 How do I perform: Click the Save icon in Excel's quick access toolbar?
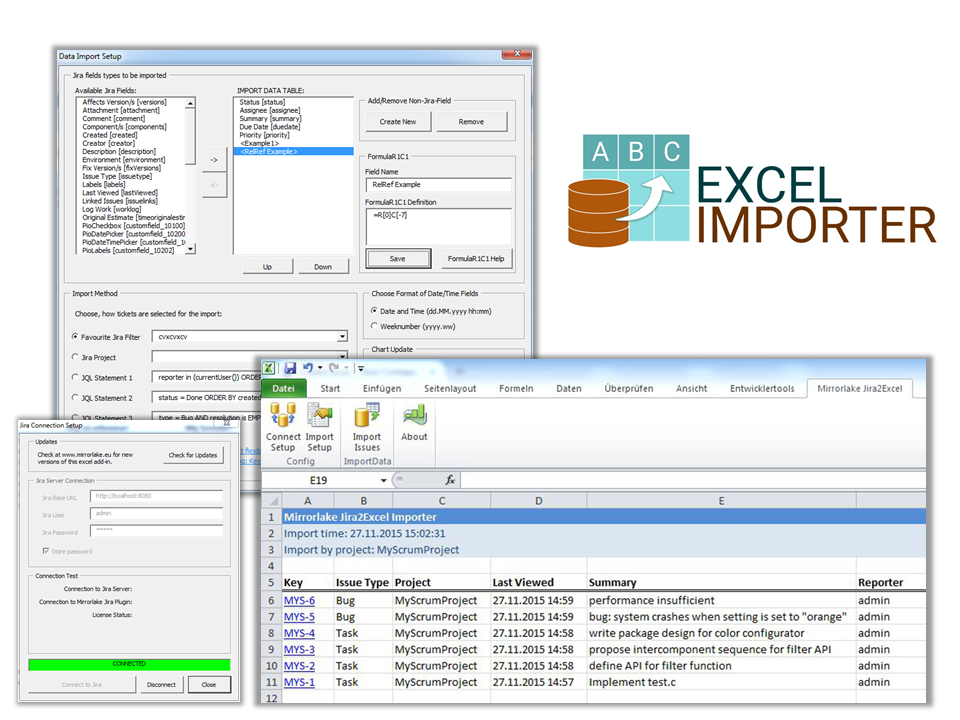(x=290, y=368)
